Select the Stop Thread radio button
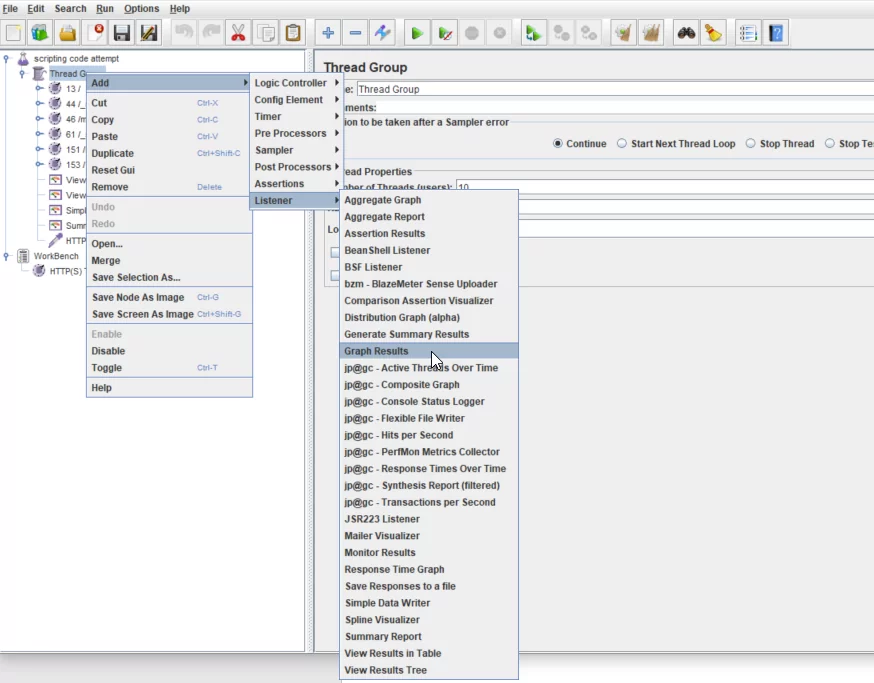This screenshot has width=874, height=683. (x=751, y=143)
